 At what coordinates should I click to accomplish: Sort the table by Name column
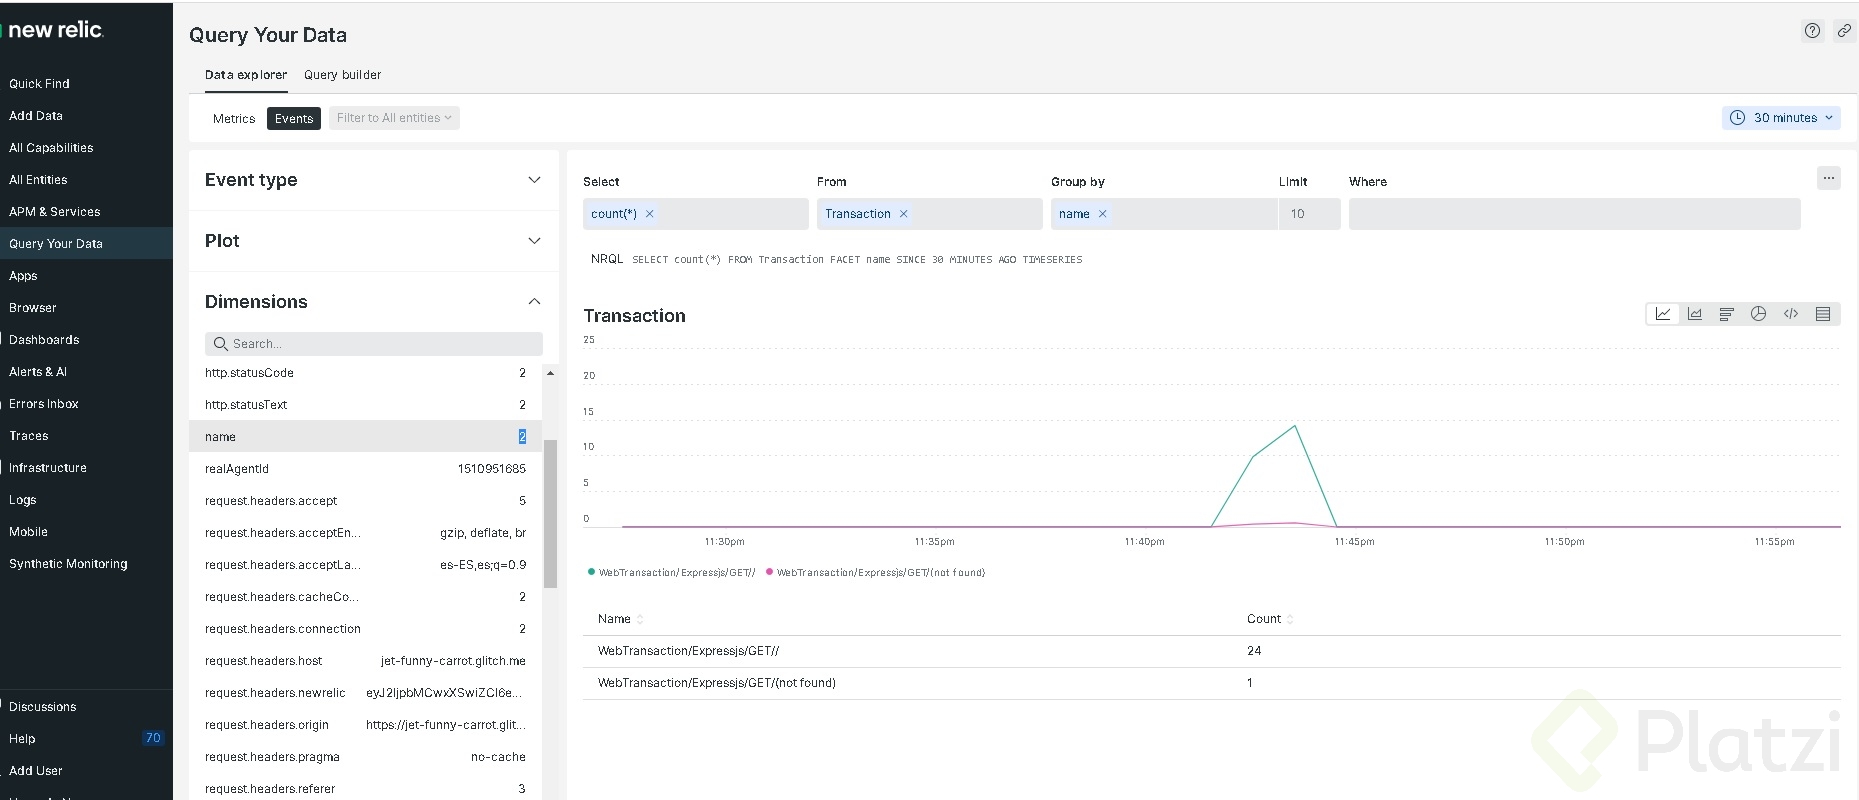pos(620,619)
